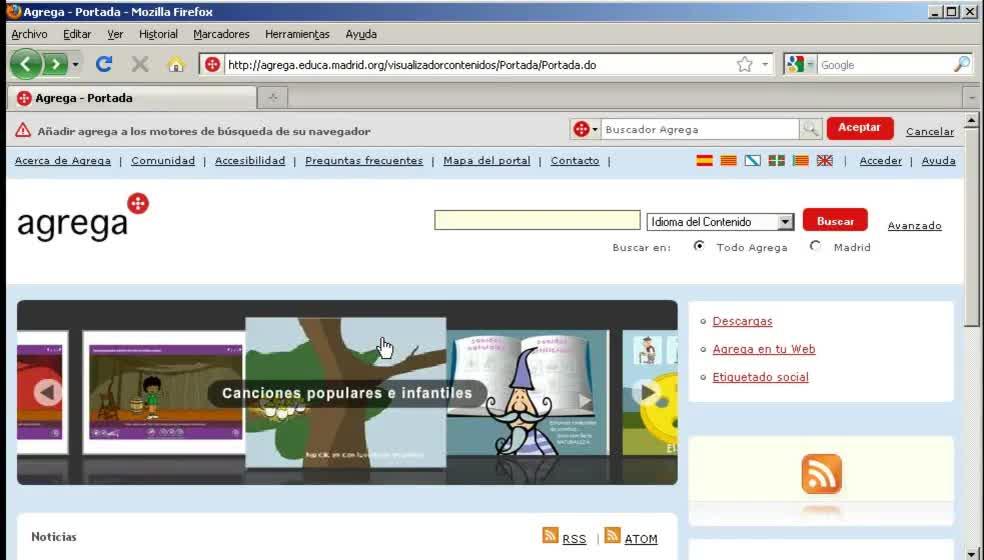
Task: Open the Herramientas menu
Action: tap(297, 34)
